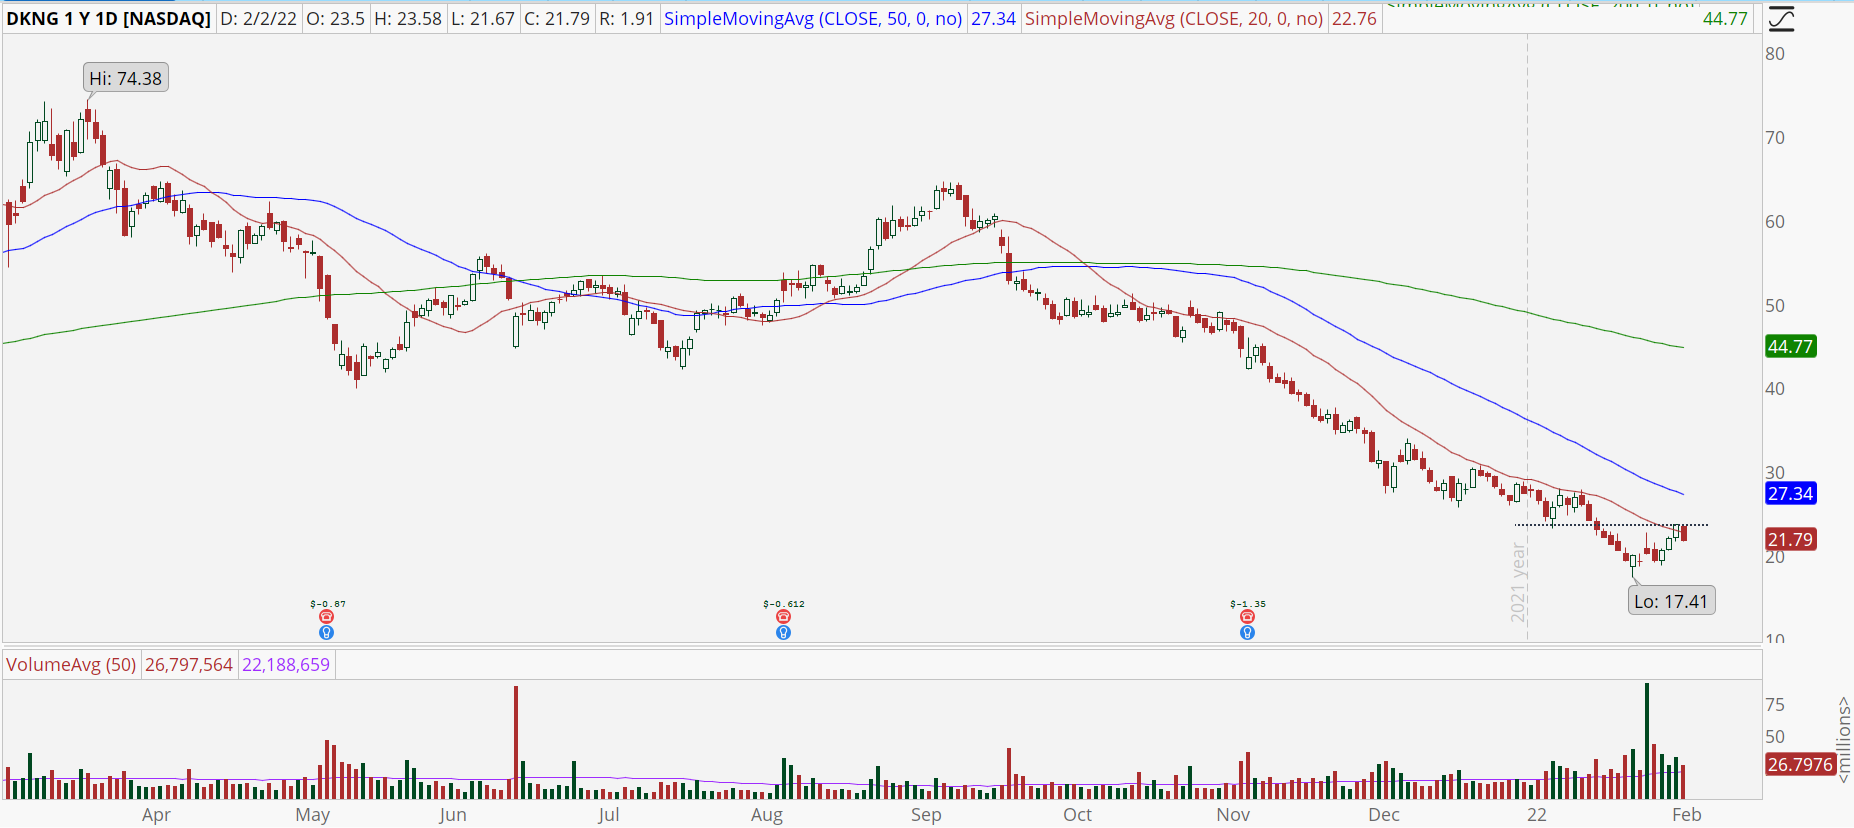Click the 22.76 value in the header
This screenshot has height=828, width=1854.
[x=1355, y=19]
